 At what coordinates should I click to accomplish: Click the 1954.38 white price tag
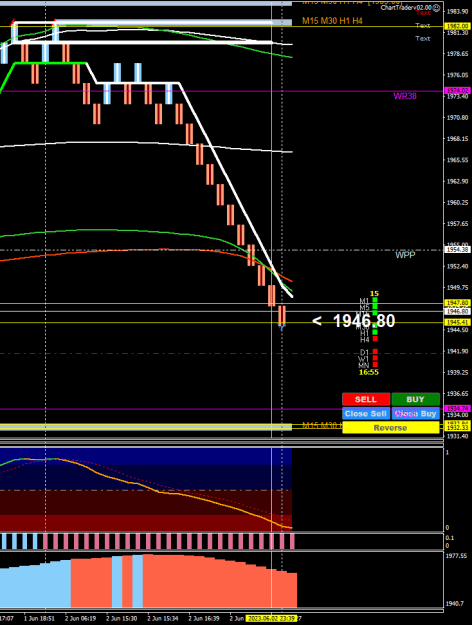coord(458,250)
